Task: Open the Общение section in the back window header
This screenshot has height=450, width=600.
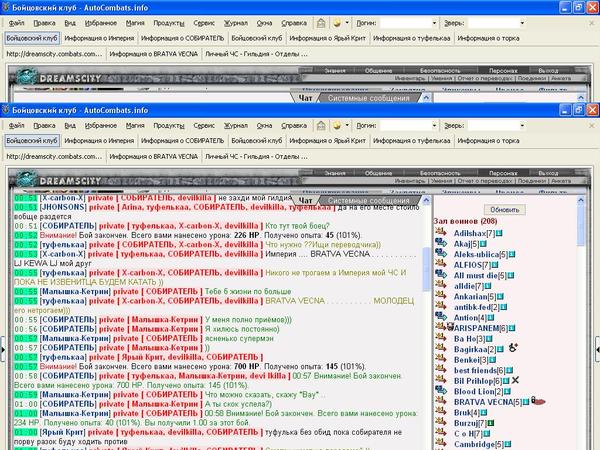Action: point(378,70)
